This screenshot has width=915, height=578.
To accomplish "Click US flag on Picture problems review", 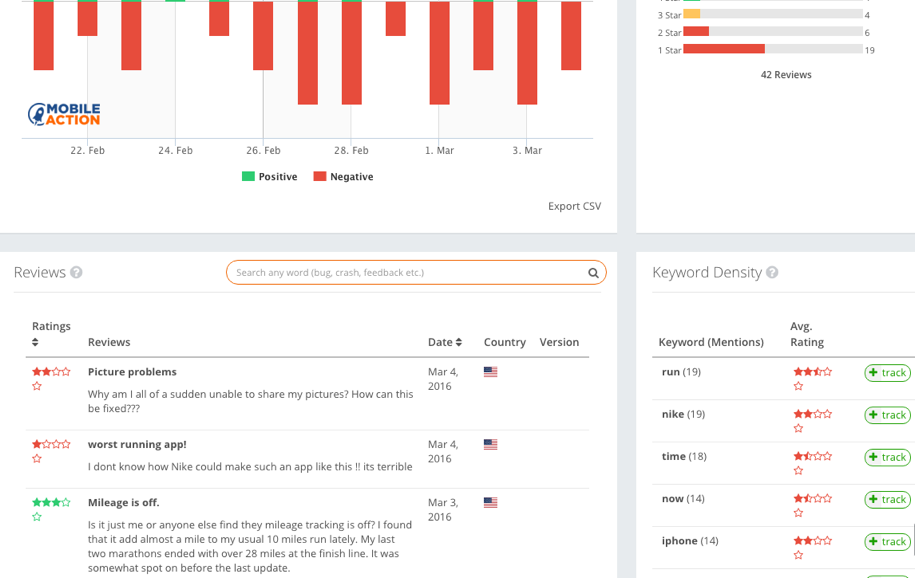I will coord(491,372).
